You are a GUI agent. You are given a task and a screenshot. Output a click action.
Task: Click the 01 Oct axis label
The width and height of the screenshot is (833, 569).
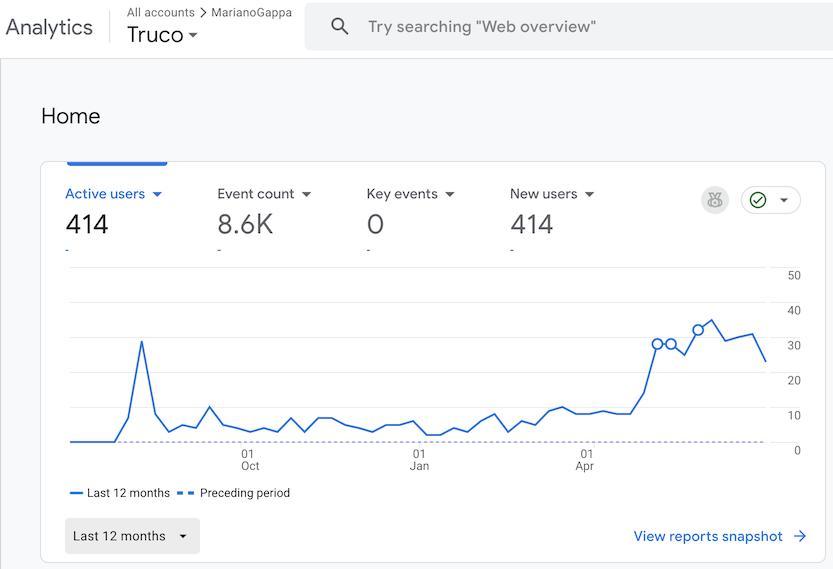249,460
